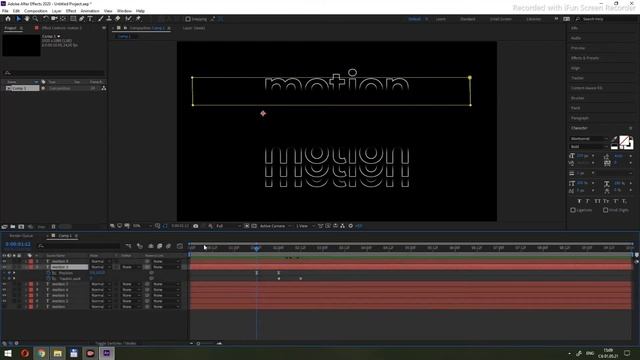The height and width of the screenshot is (360, 640).
Task: Open the Effect menu
Action: 71,11
